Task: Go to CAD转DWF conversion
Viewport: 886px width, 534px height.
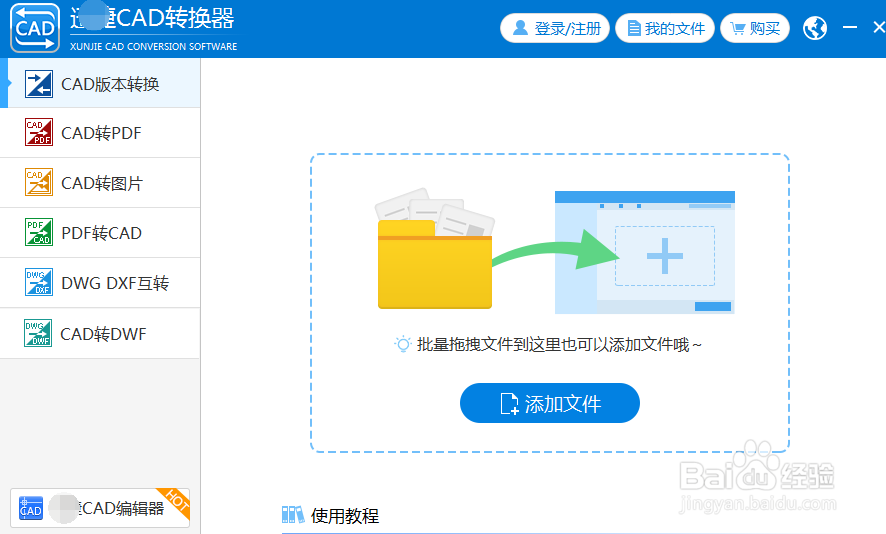Action: 100,333
